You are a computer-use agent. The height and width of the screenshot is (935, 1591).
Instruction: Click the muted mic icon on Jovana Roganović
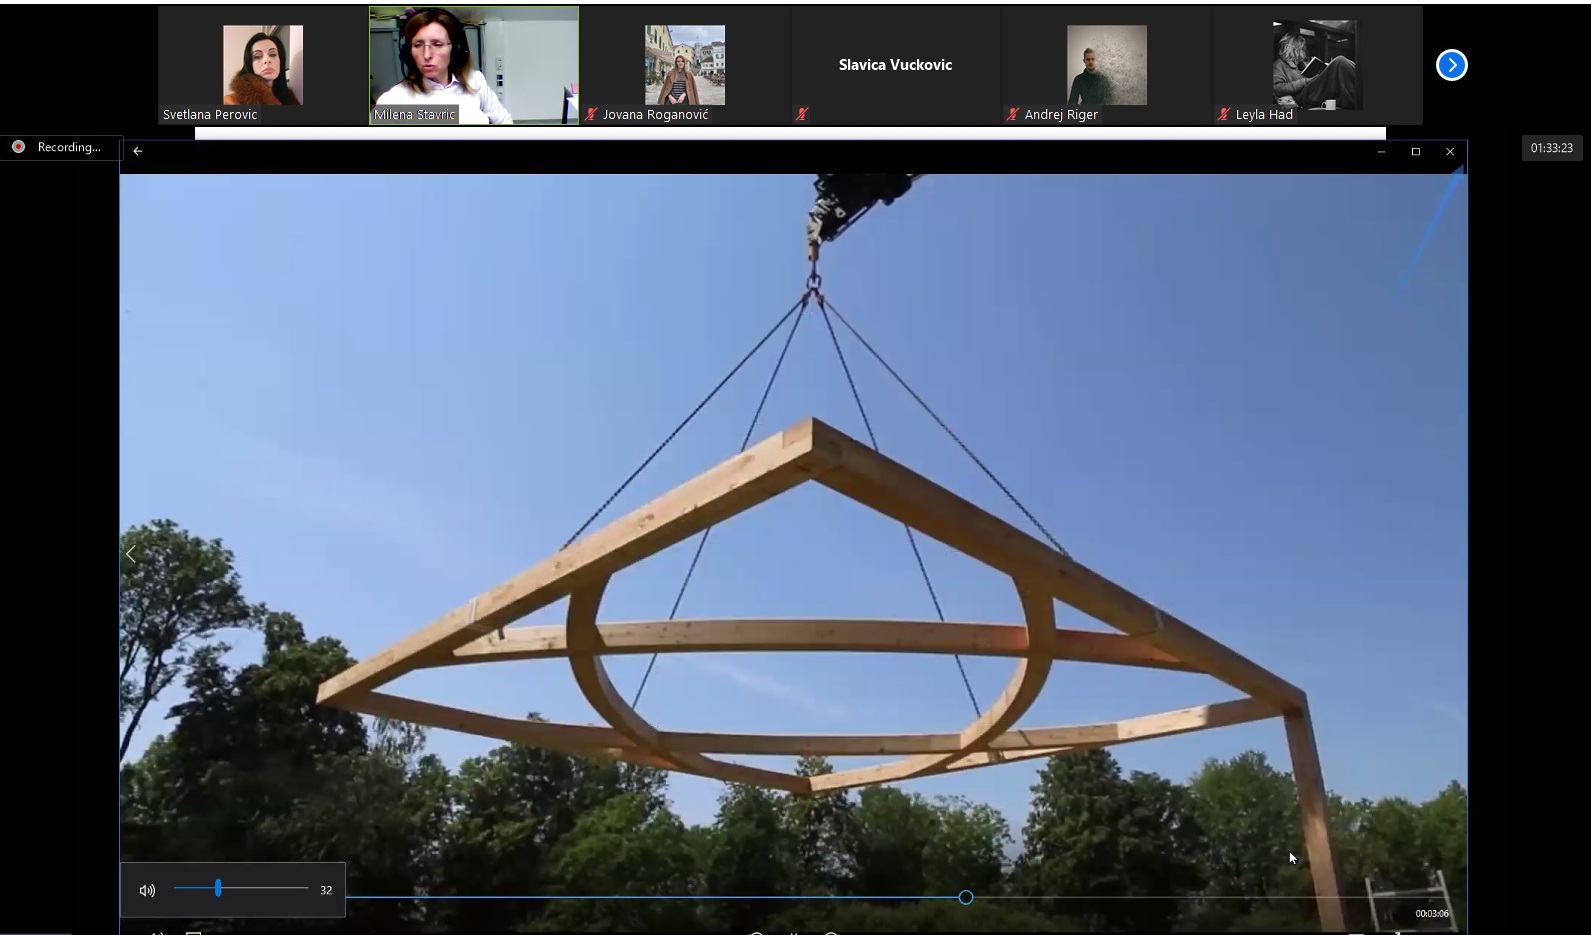[x=591, y=114]
